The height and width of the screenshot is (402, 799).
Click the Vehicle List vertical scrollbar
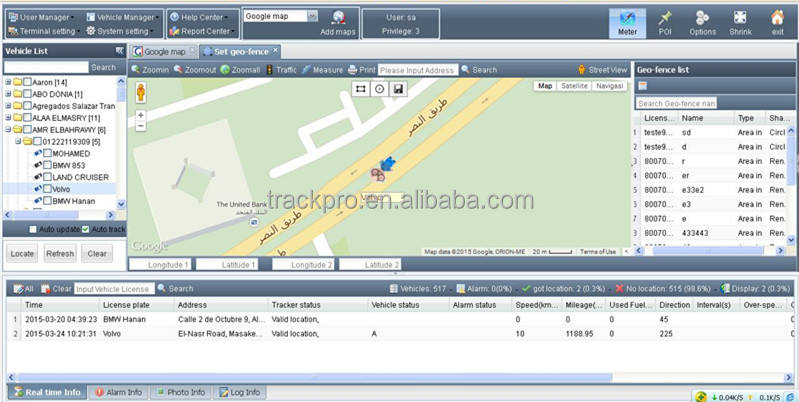(121, 95)
